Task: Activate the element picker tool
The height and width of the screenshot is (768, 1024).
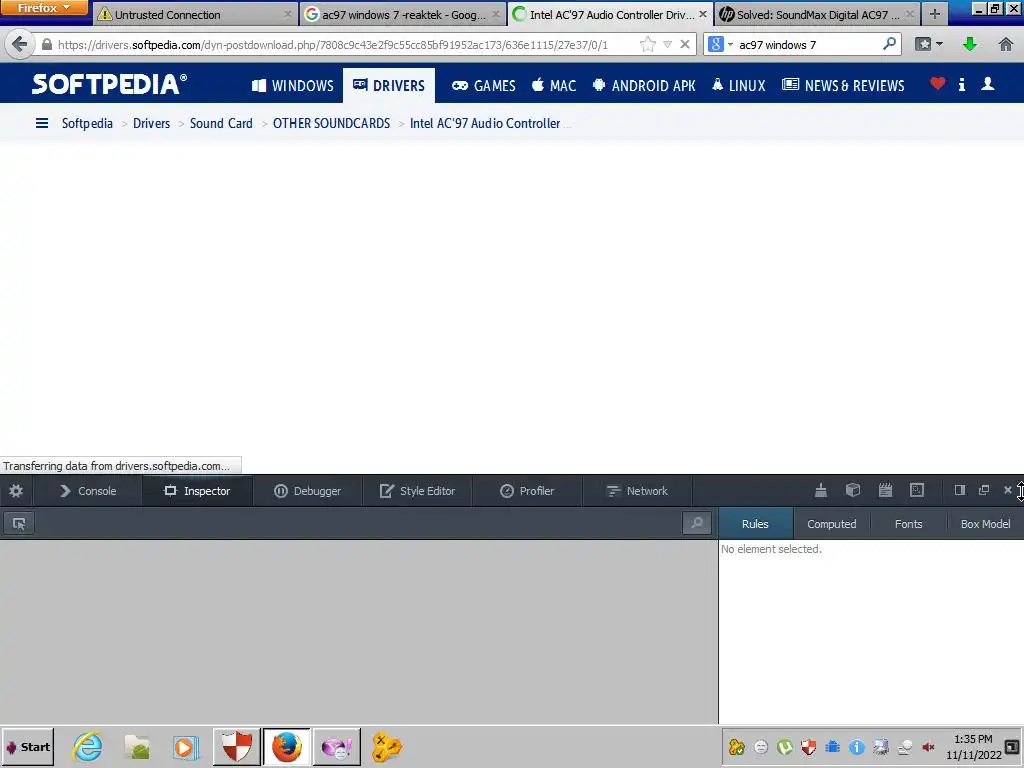Action: pyautogui.click(x=19, y=524)
